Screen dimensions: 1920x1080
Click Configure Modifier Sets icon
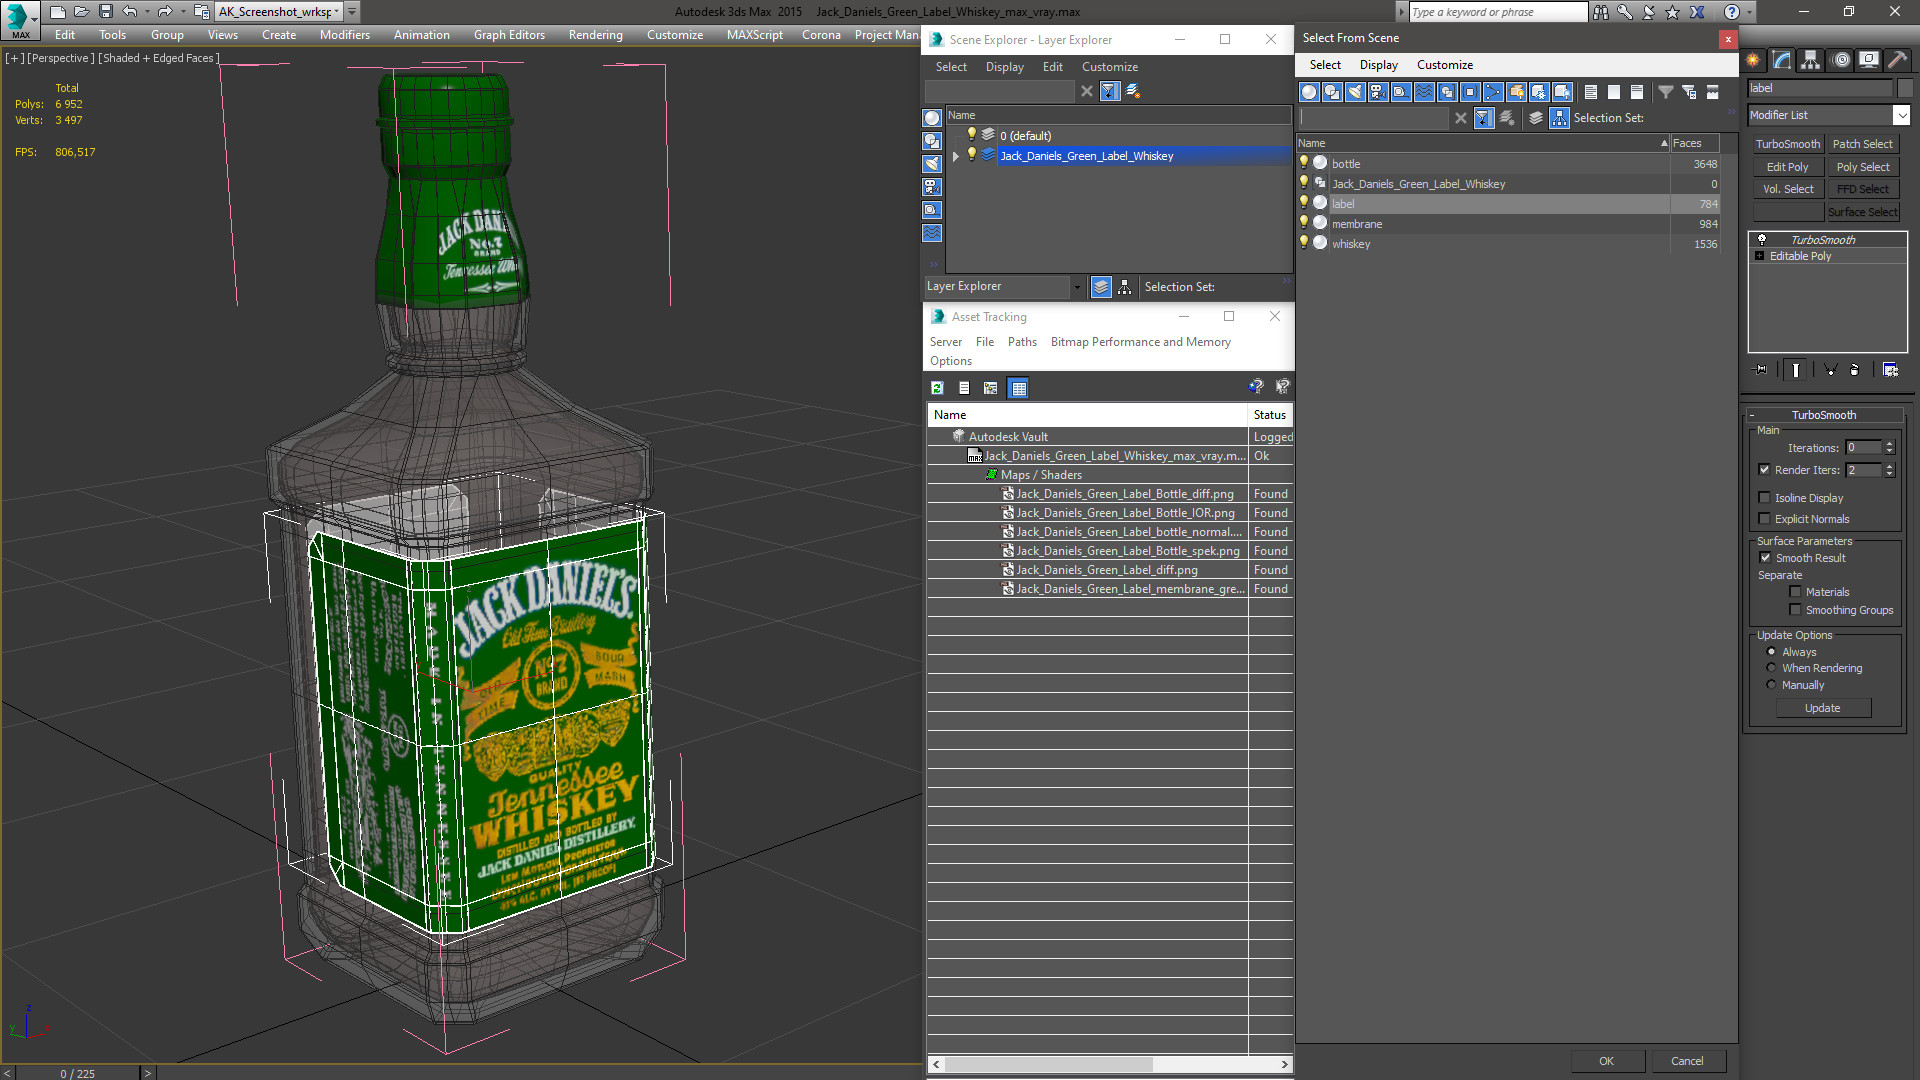coord(1890,370)
